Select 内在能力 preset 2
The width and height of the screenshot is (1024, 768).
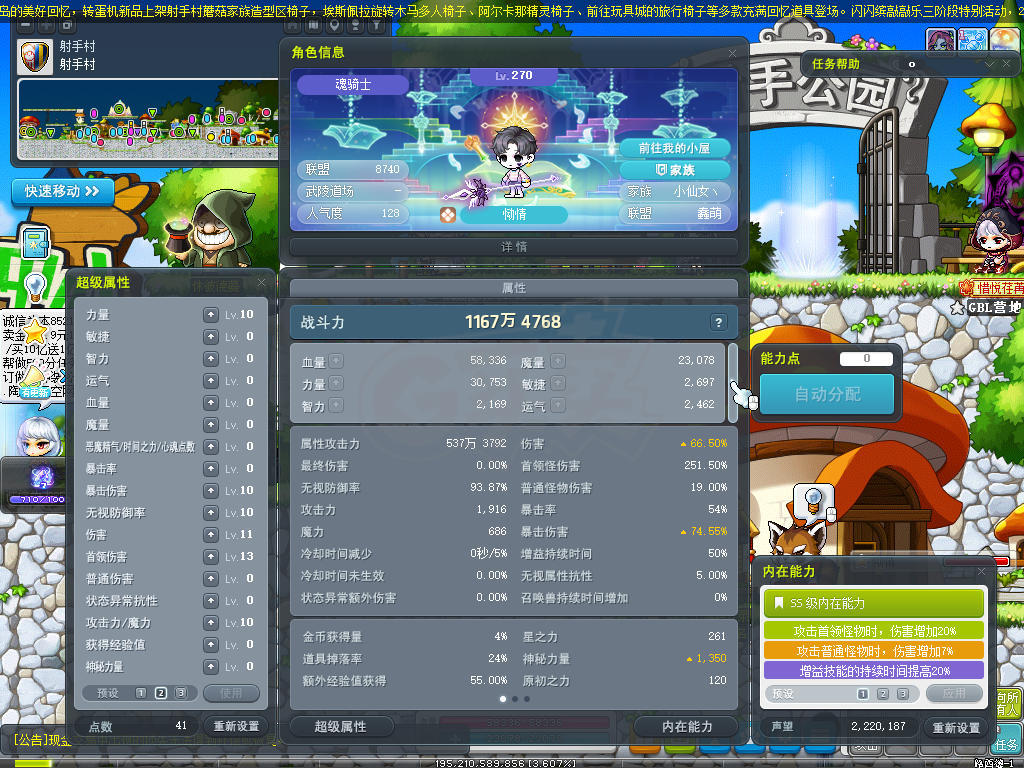(x=883, y=694)
